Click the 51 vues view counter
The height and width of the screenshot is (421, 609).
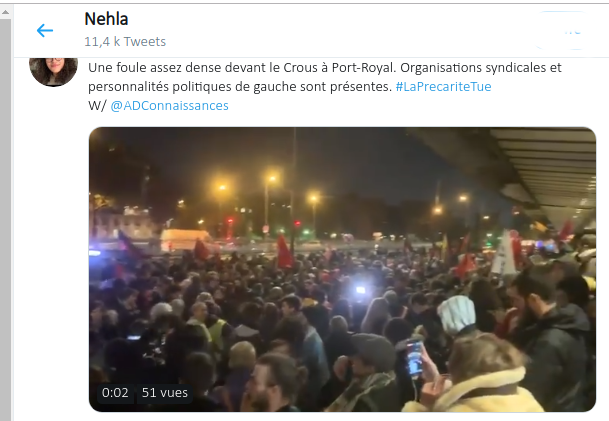(165, 393)
